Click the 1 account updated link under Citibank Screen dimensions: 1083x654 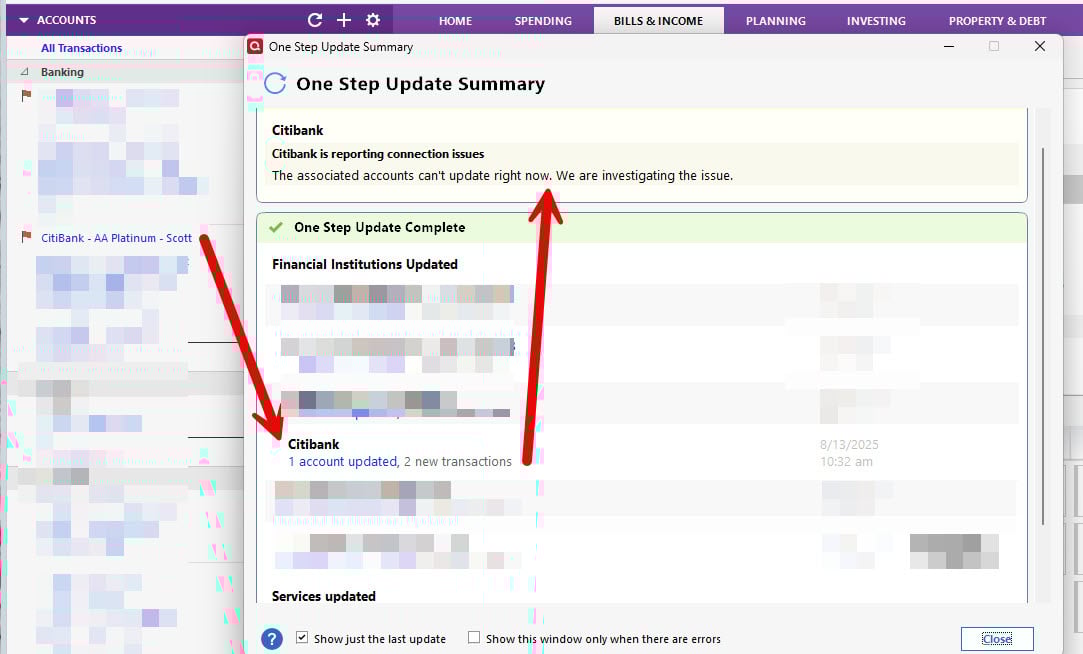[x=343, y=461]
